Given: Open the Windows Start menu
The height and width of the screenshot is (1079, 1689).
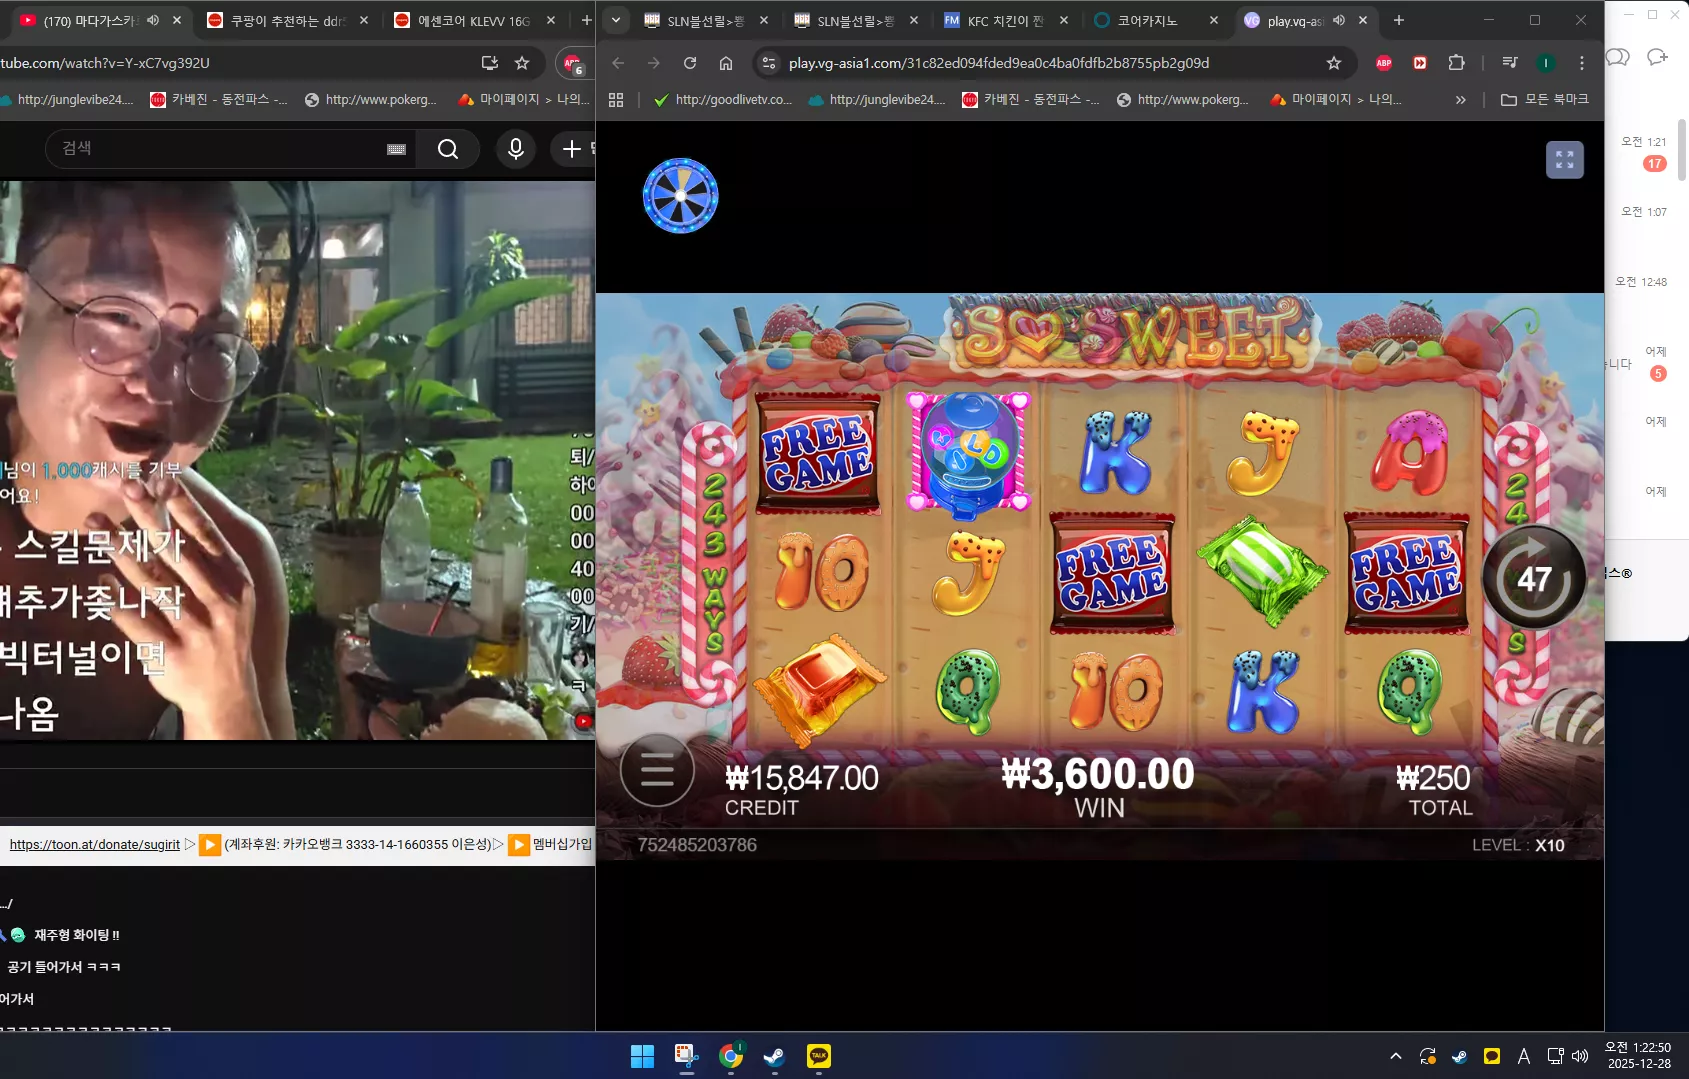Looking at the screenshot, I should [x=642, y=1056].
